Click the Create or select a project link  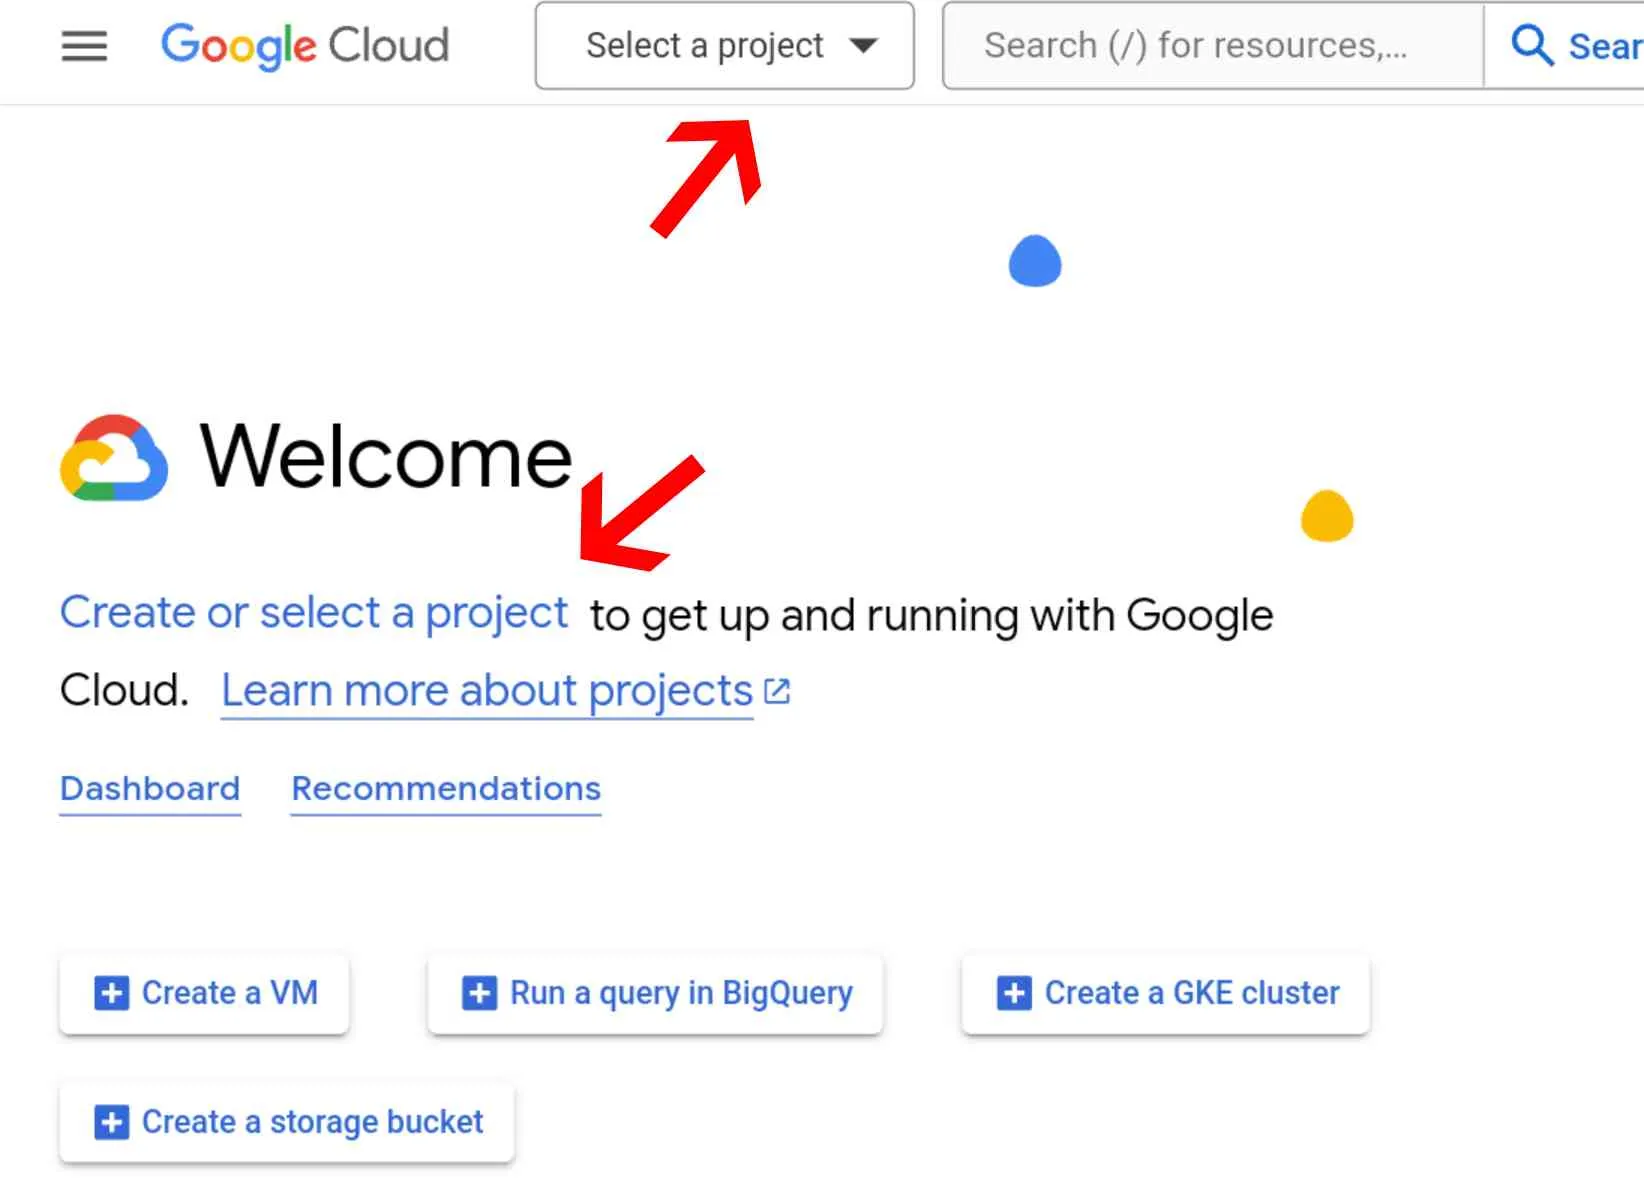pyautogui.click(x=314, y=613)
